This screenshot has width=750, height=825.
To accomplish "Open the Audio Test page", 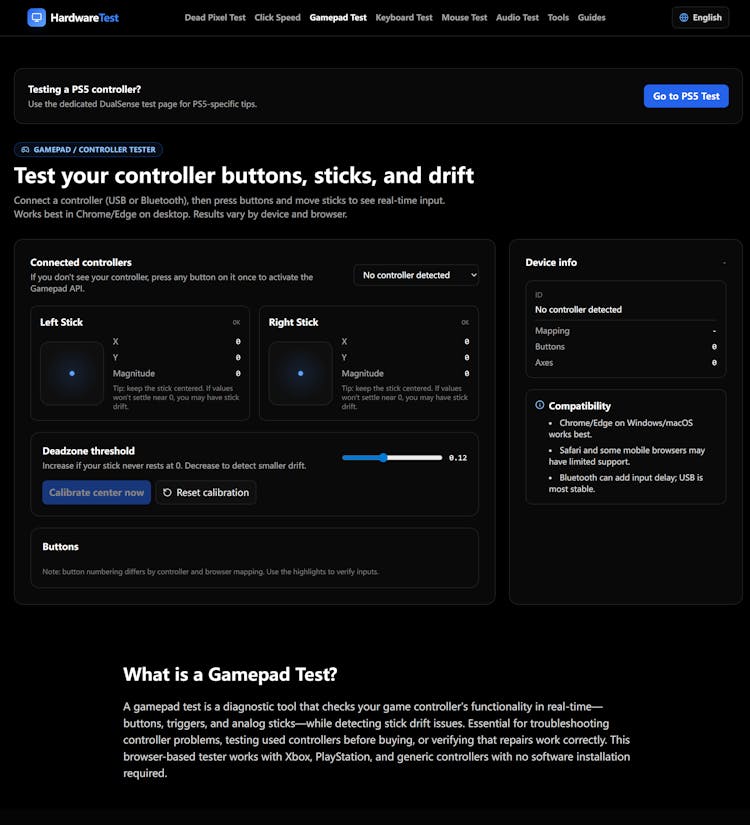I will [x=517, y=17].
